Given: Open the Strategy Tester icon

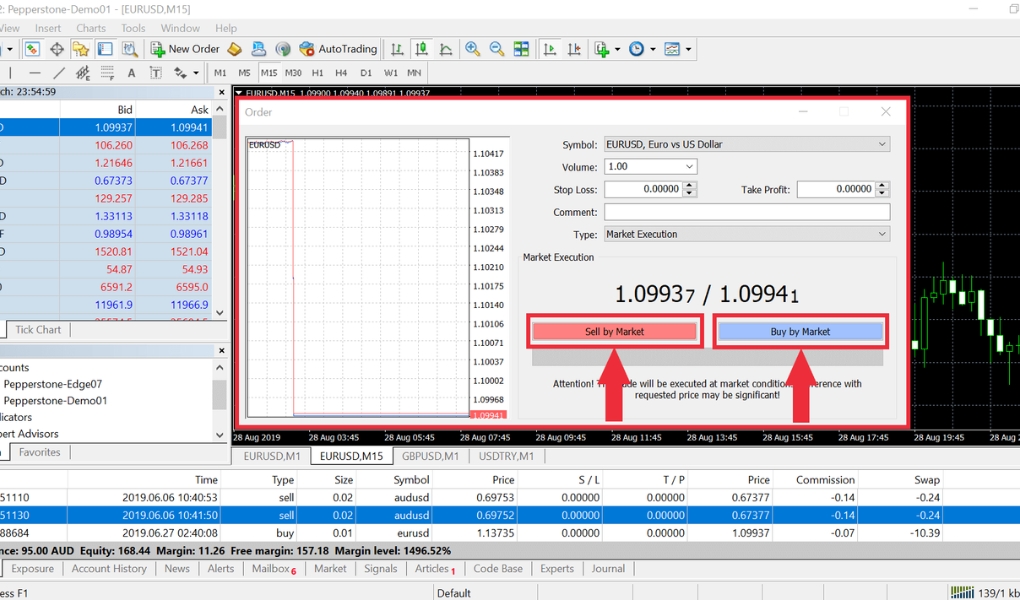Looking at the screenshot, I should click(x=129, y=49).
